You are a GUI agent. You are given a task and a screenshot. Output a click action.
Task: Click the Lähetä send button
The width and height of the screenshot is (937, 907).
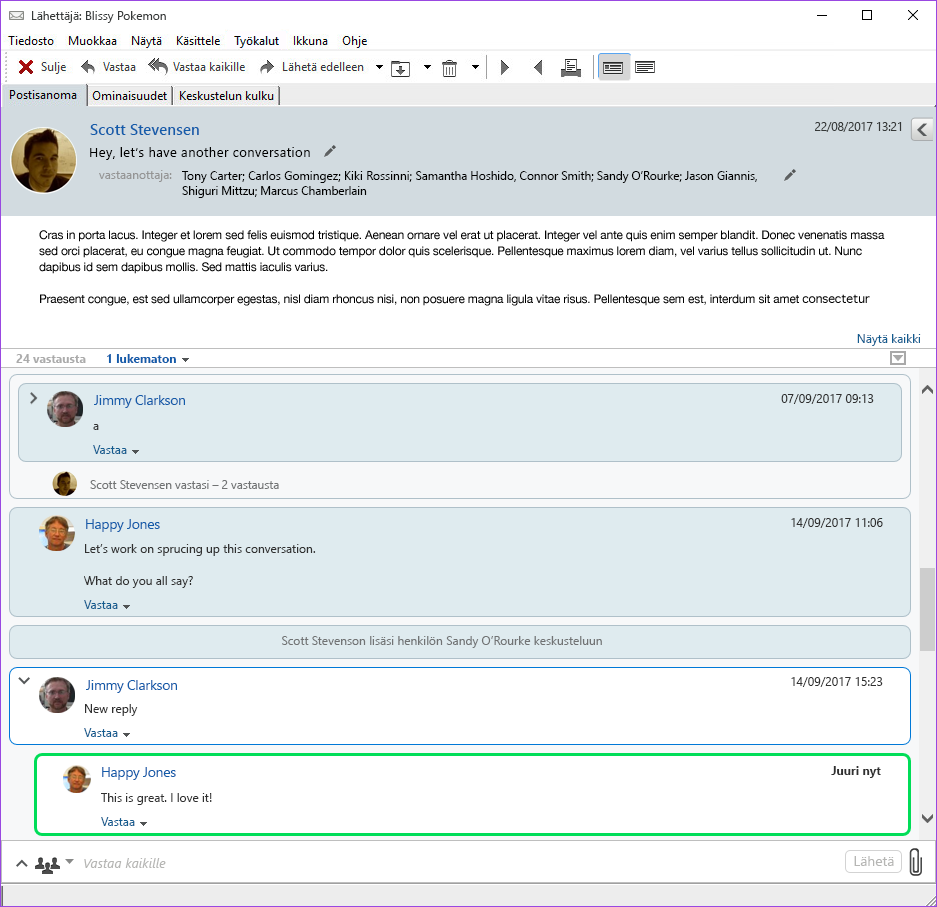[x=873, y=862]
